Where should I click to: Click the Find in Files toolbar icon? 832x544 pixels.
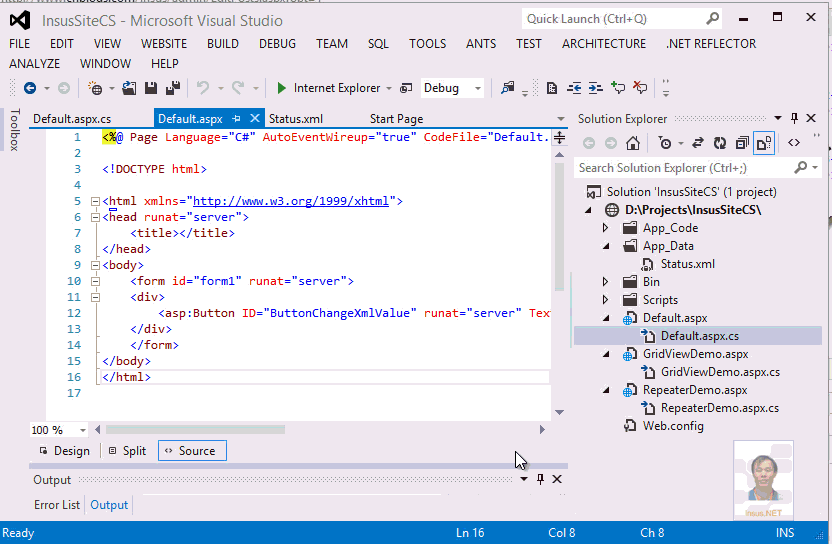[x=508, y=88]
